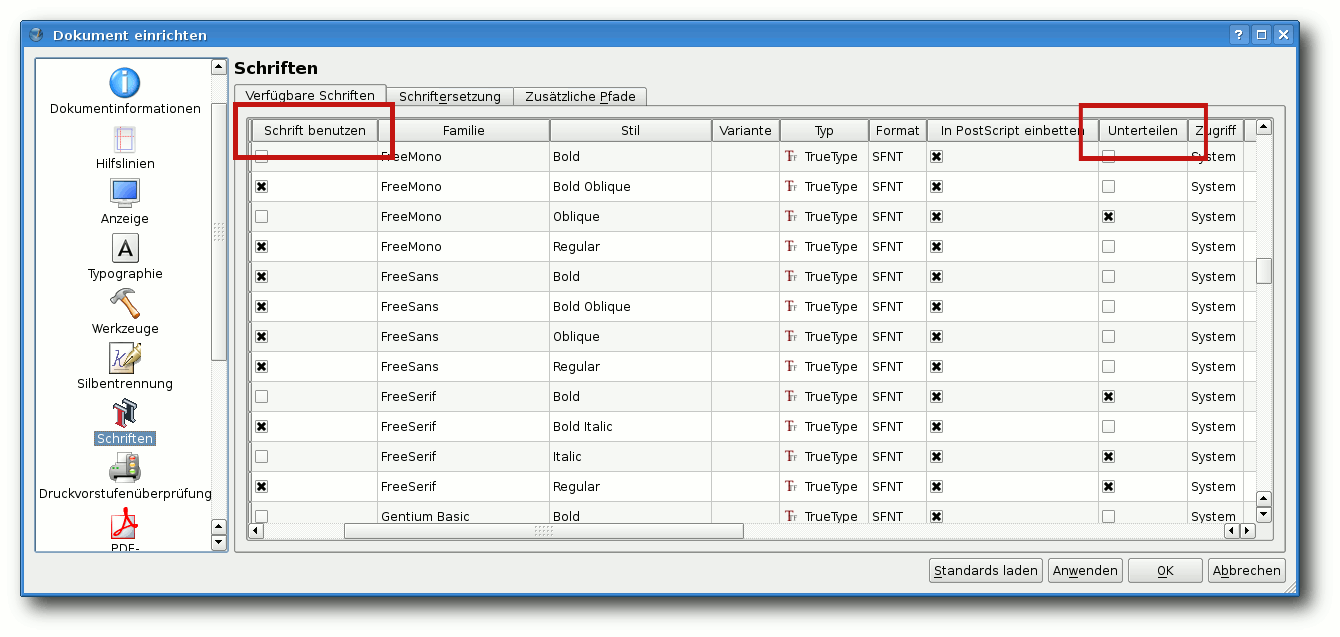
Task: Toggle PostScript embedding for FreeSerif Italic
Action: (x=937, y=456)
